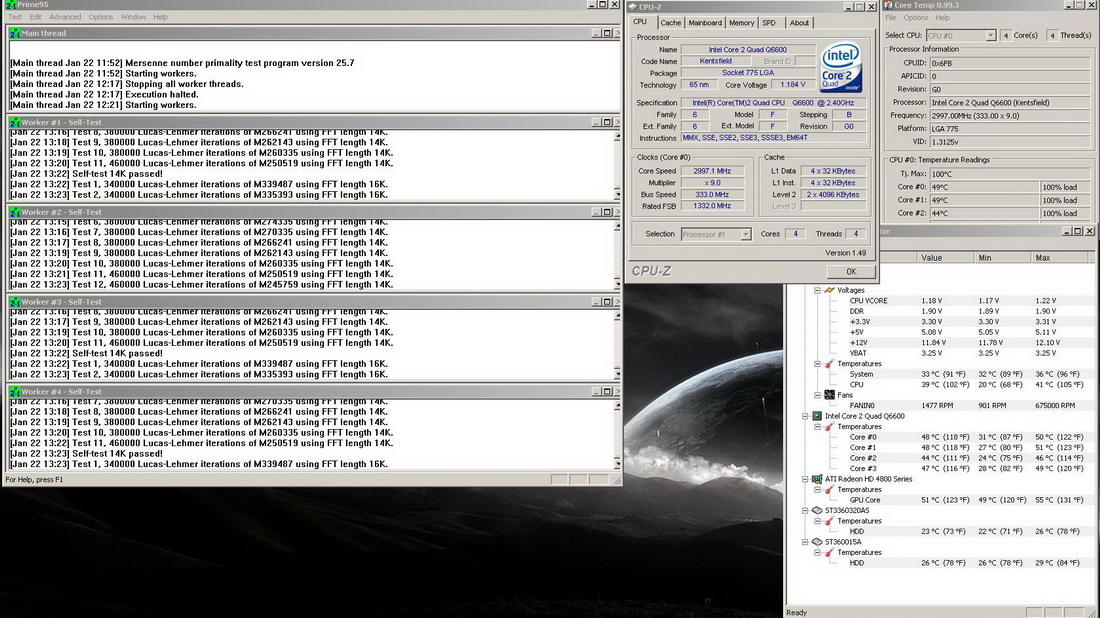Open the Options menu in Prime95

point(100,17)
